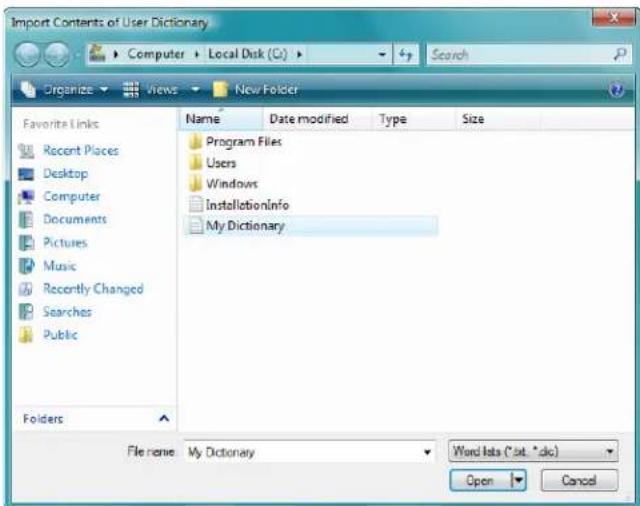Open the Help question mark icon
The width and height of the screenshot is (640, 506).
pos(616,89)
